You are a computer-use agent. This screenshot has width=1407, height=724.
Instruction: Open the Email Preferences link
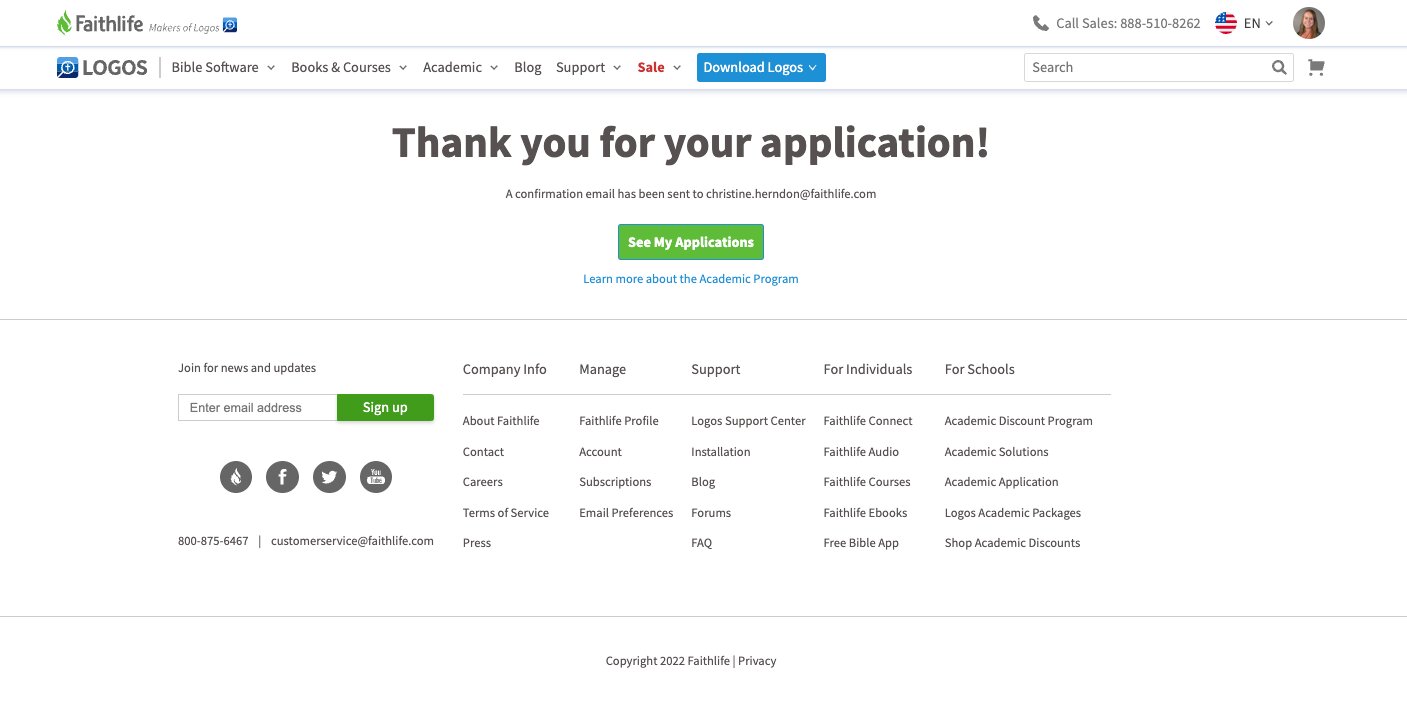[x=626, y=513]
